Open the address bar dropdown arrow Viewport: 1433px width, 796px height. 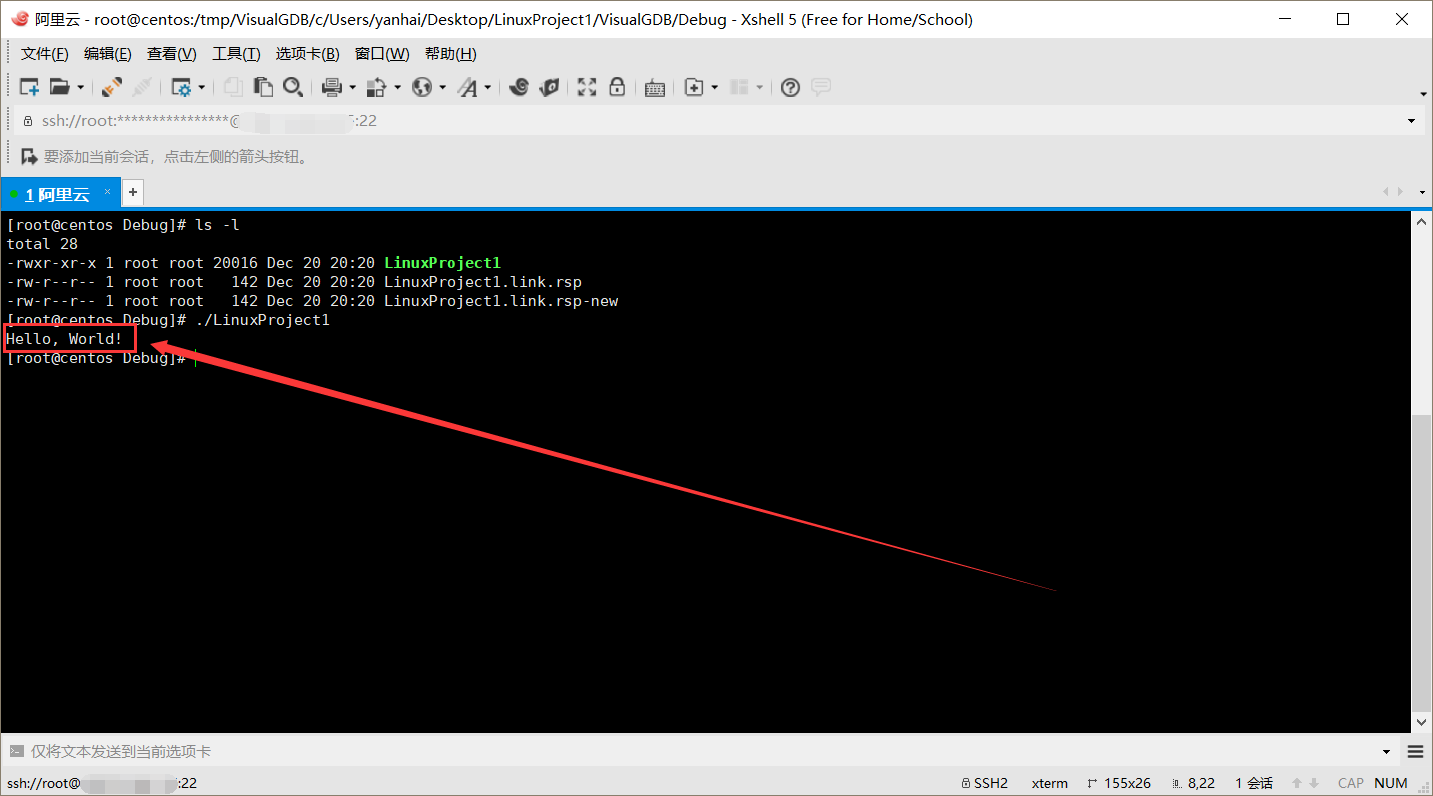pos(1411,120)
